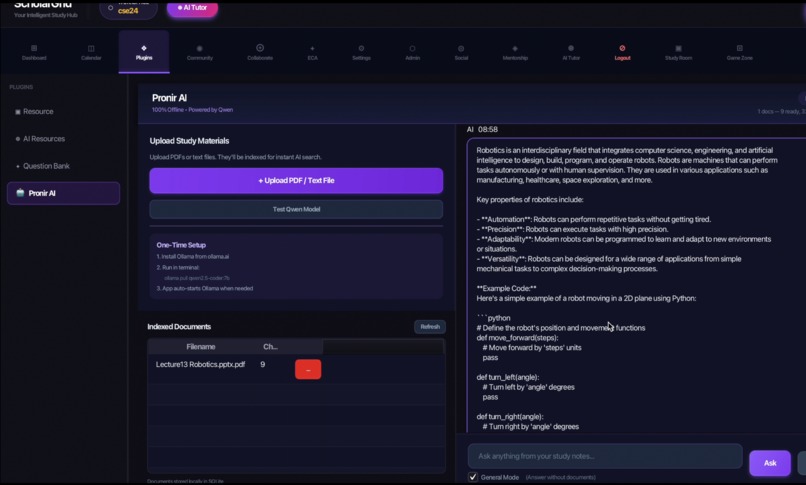Click the Answer without documents hint
This screenshot has width=806, height=485.
pos(560,477)
